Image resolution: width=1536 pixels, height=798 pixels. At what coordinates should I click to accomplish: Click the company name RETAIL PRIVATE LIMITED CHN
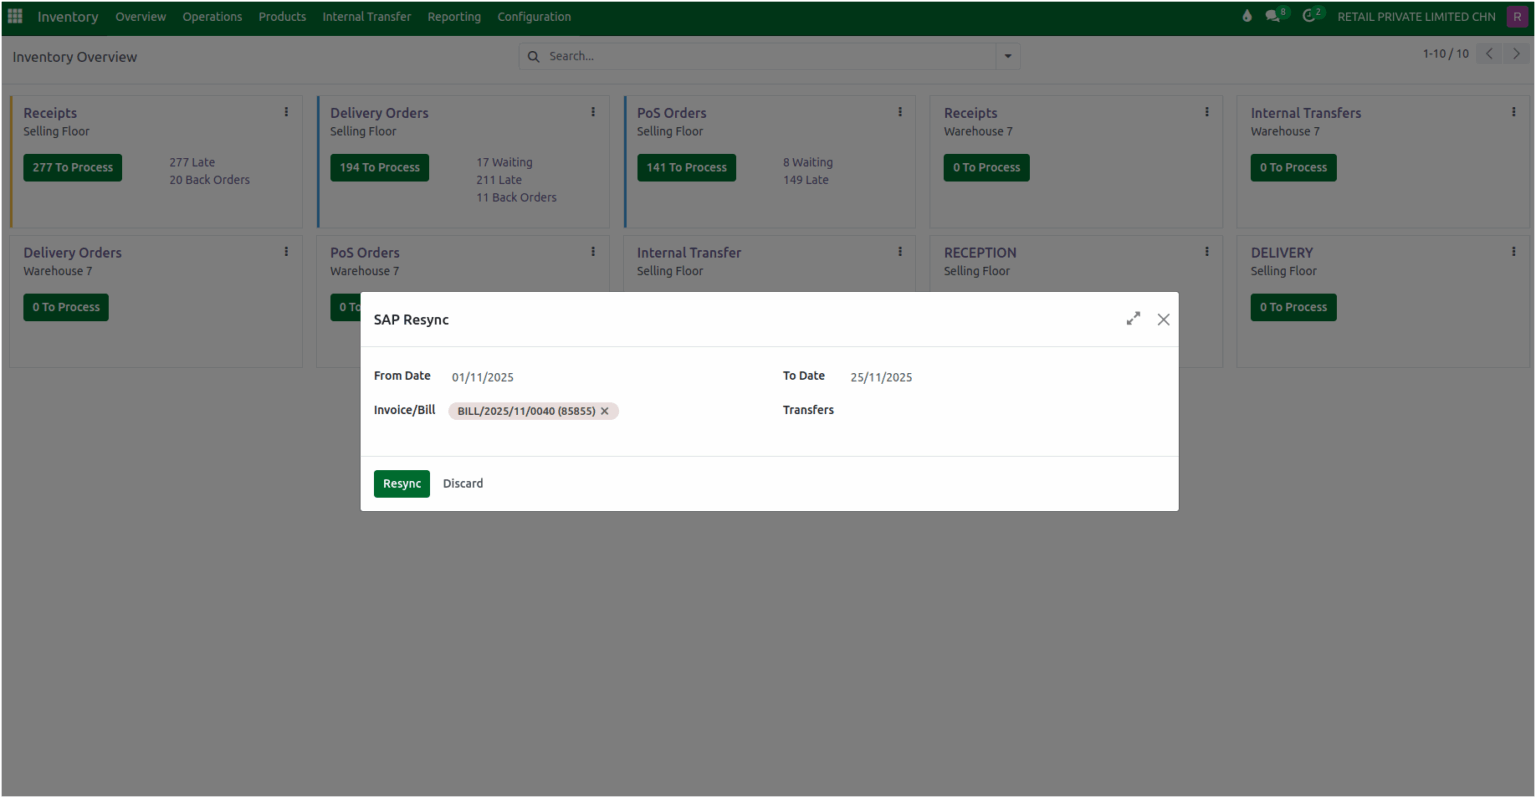click(x=1417, y=17)
